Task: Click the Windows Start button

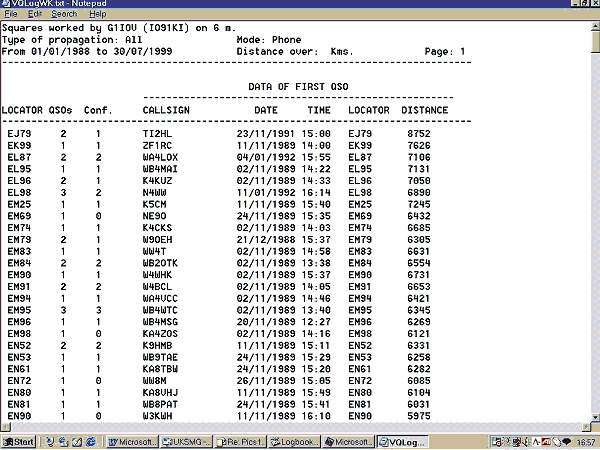Action: click(x=19, y=442)
